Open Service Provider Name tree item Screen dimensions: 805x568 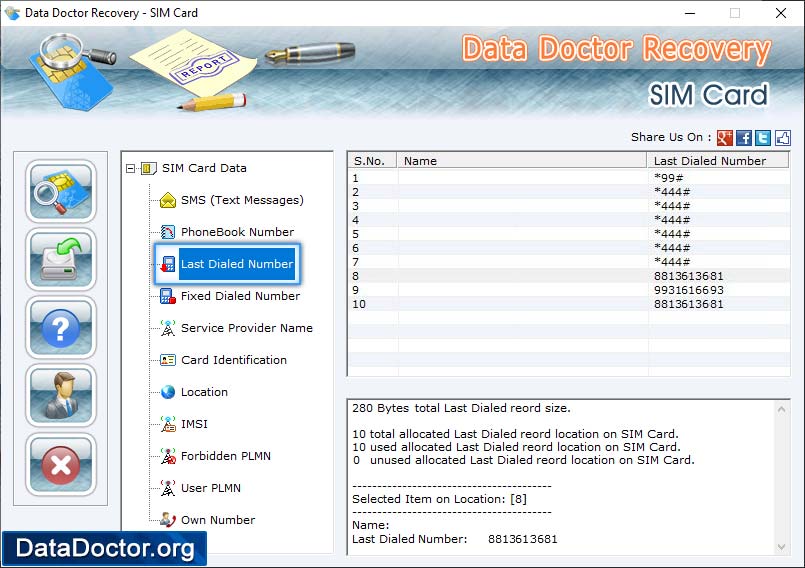point(246,328)
